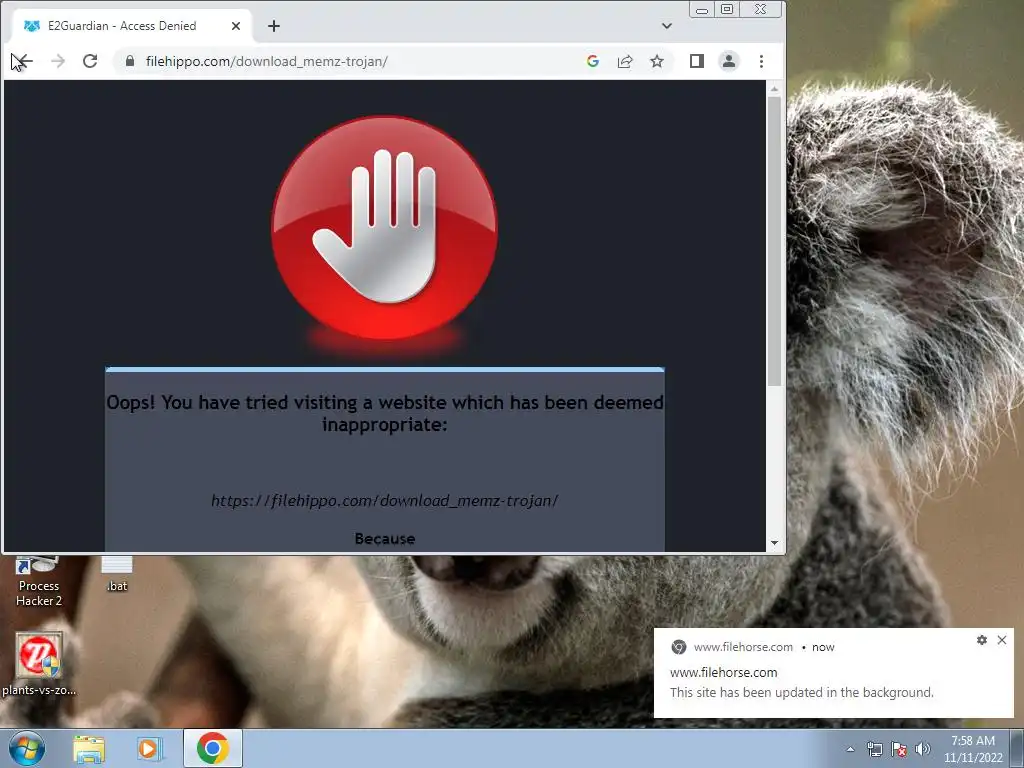The height and width of the screenshot is (768, 1024).
Task: Select the Process Hacker 2 desktop shortcut
Action: 39,582
